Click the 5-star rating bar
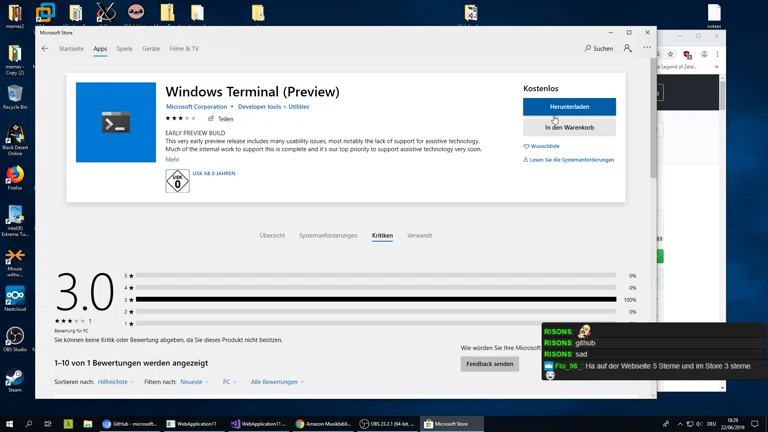Image resolution: width=768 pixels, height=432 pixels. pos(376,276)
